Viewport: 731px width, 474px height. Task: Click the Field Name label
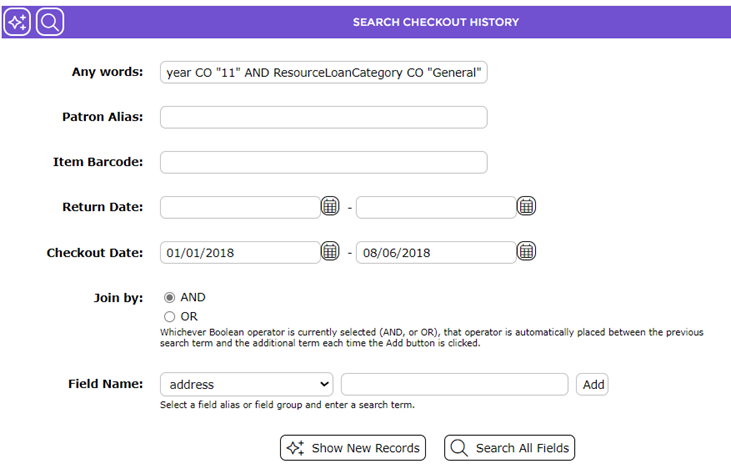[x=105, y=384]
